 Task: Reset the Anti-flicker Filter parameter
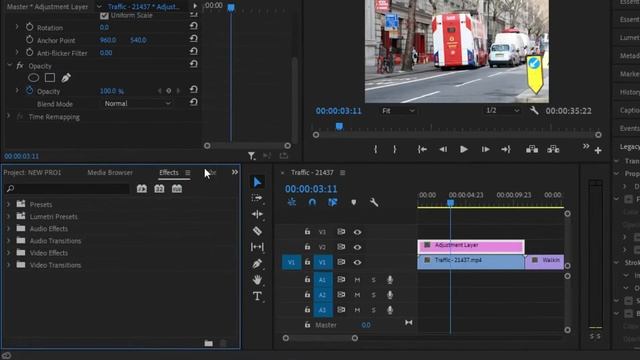tap(193, 51)
